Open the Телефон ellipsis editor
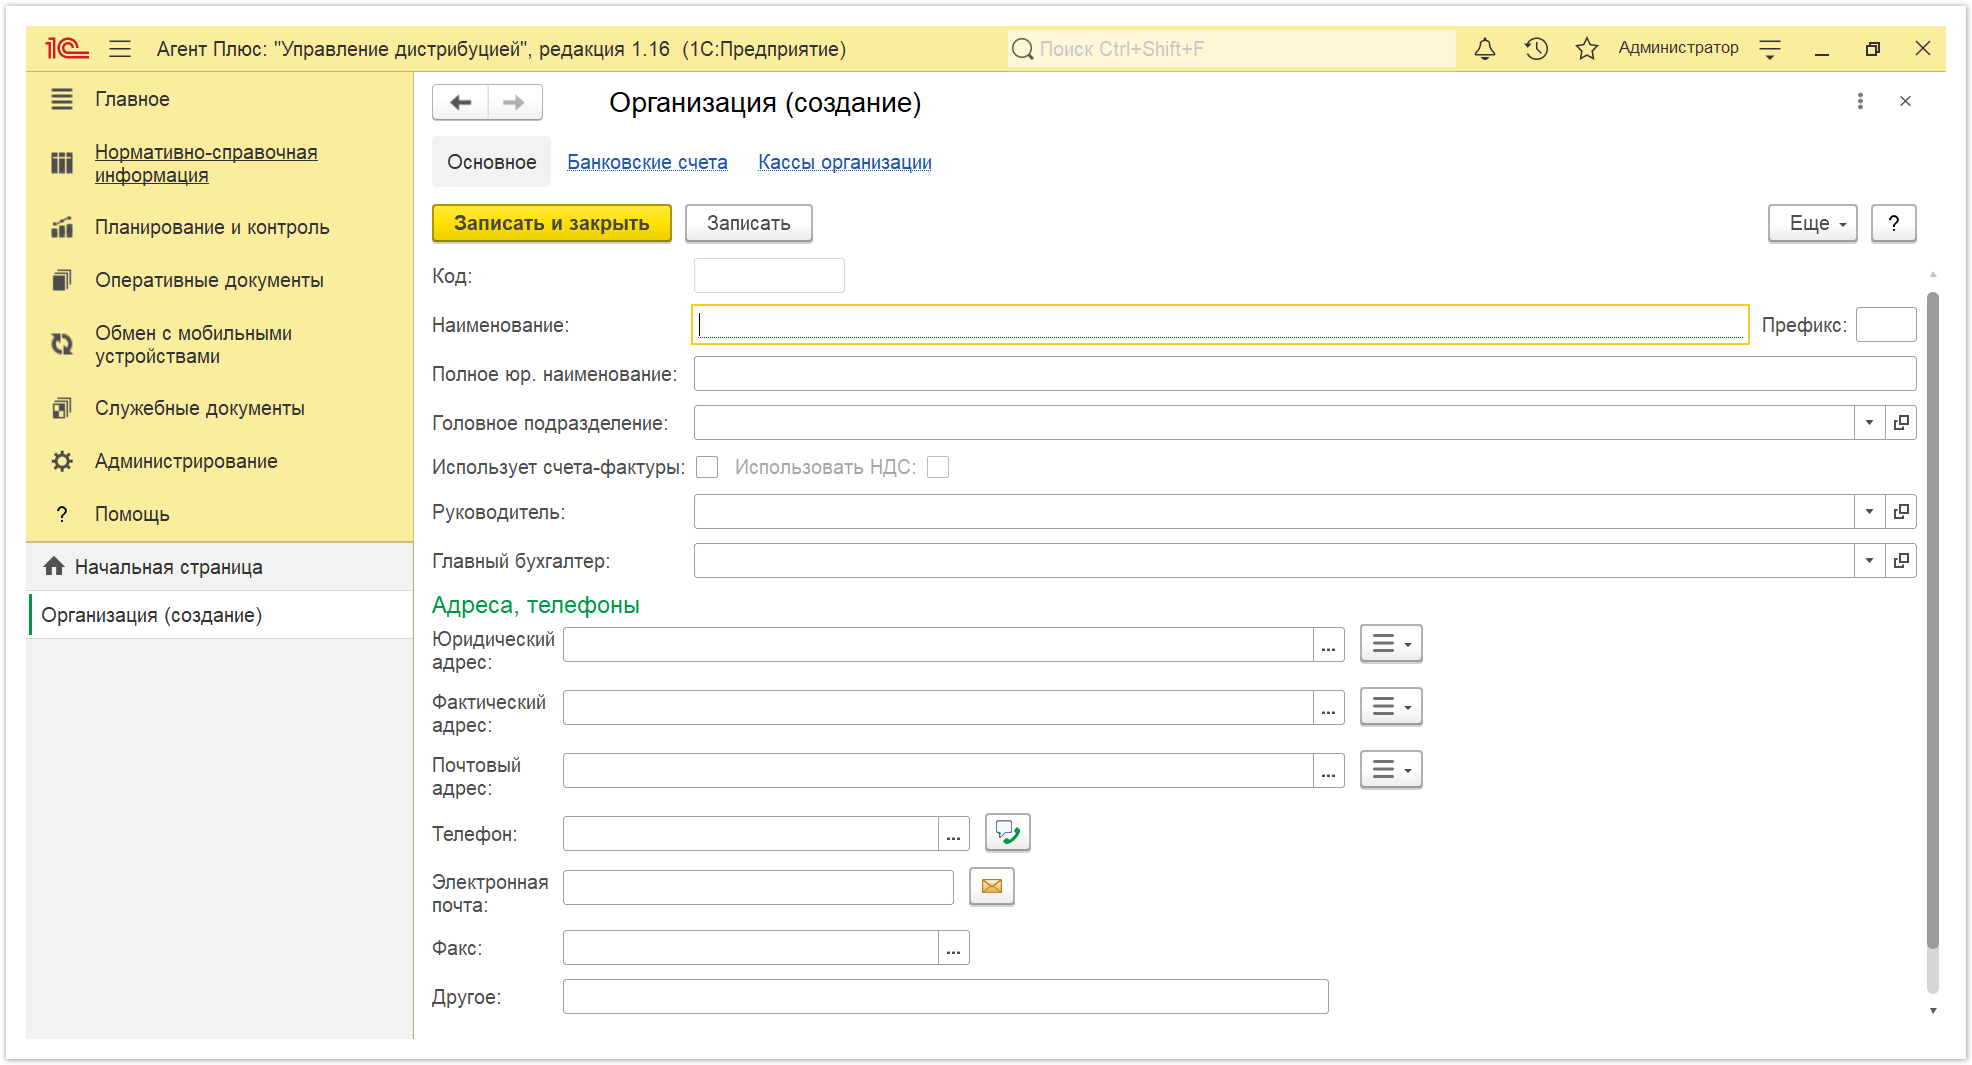 click(953, 834)
